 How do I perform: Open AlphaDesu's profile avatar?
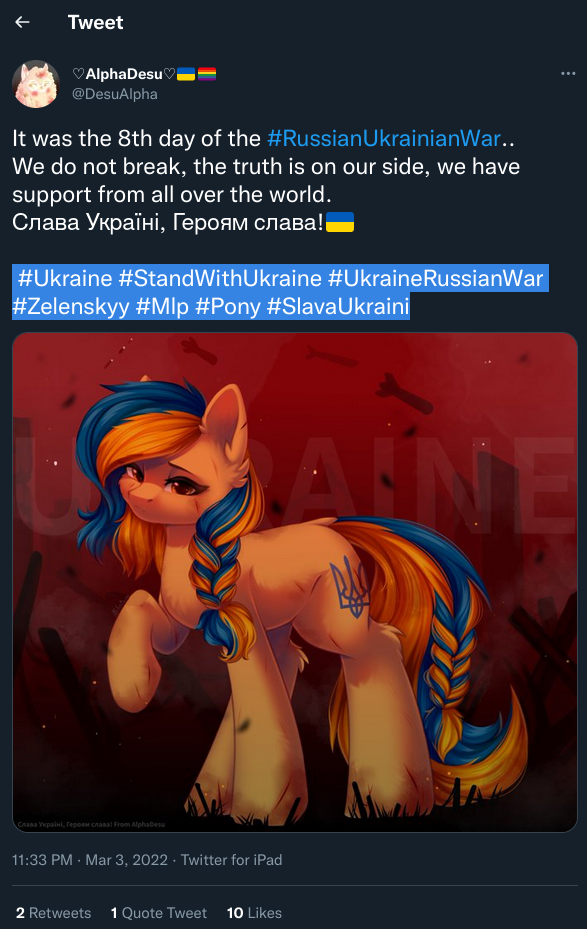click(36, 84)
